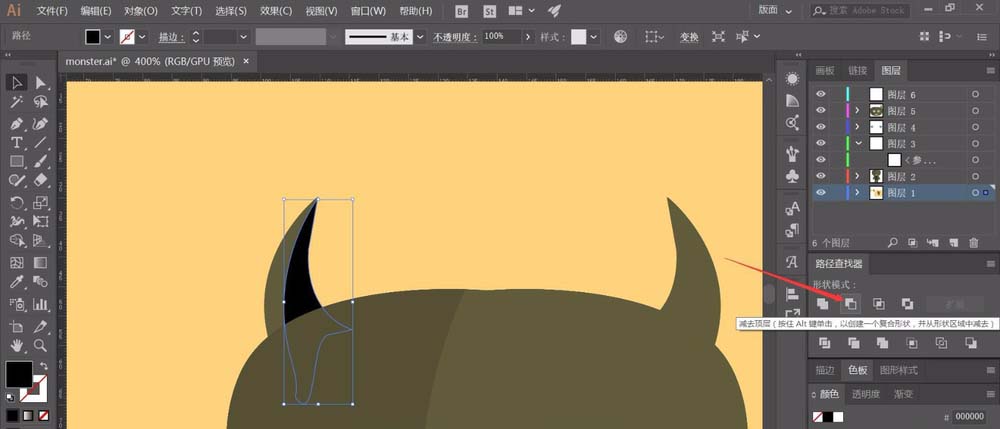This screenshot has height=429, width=1000.
Task: Select the Free Transform tool
Action: point(40,221)
